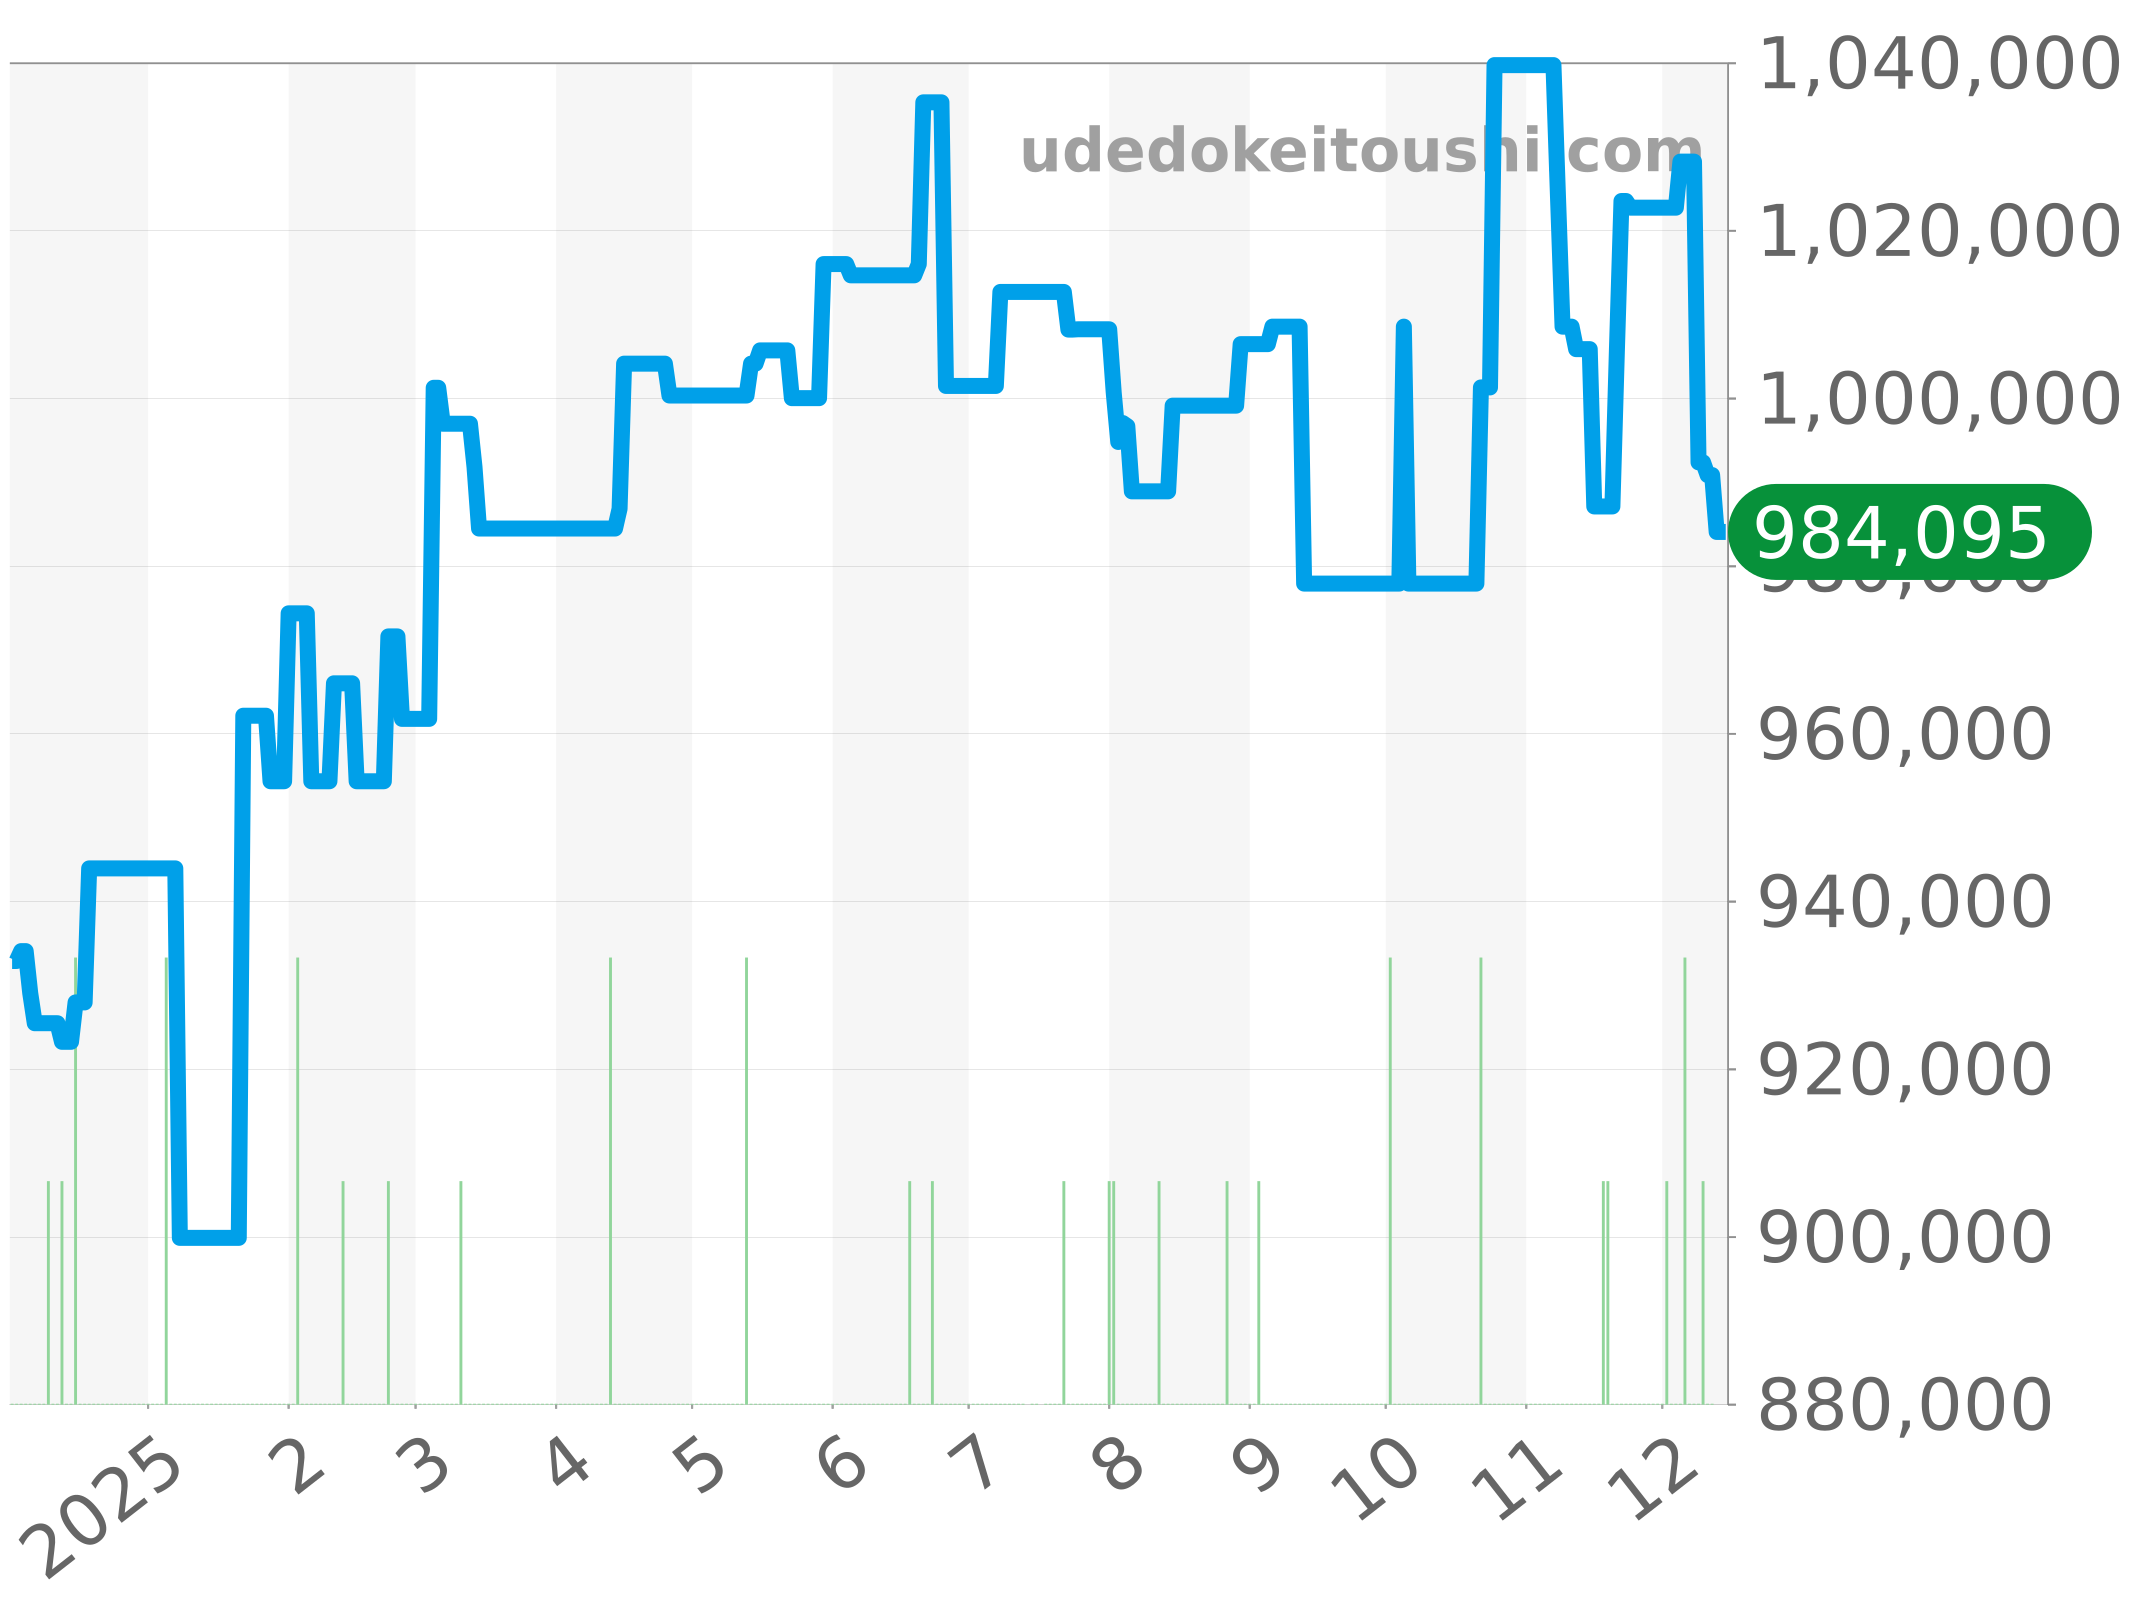Screen dimensions: 2144x1600
Task: Click the 920,000 price axis label
Action: pyautogui.click(x=1904, y=1070)
